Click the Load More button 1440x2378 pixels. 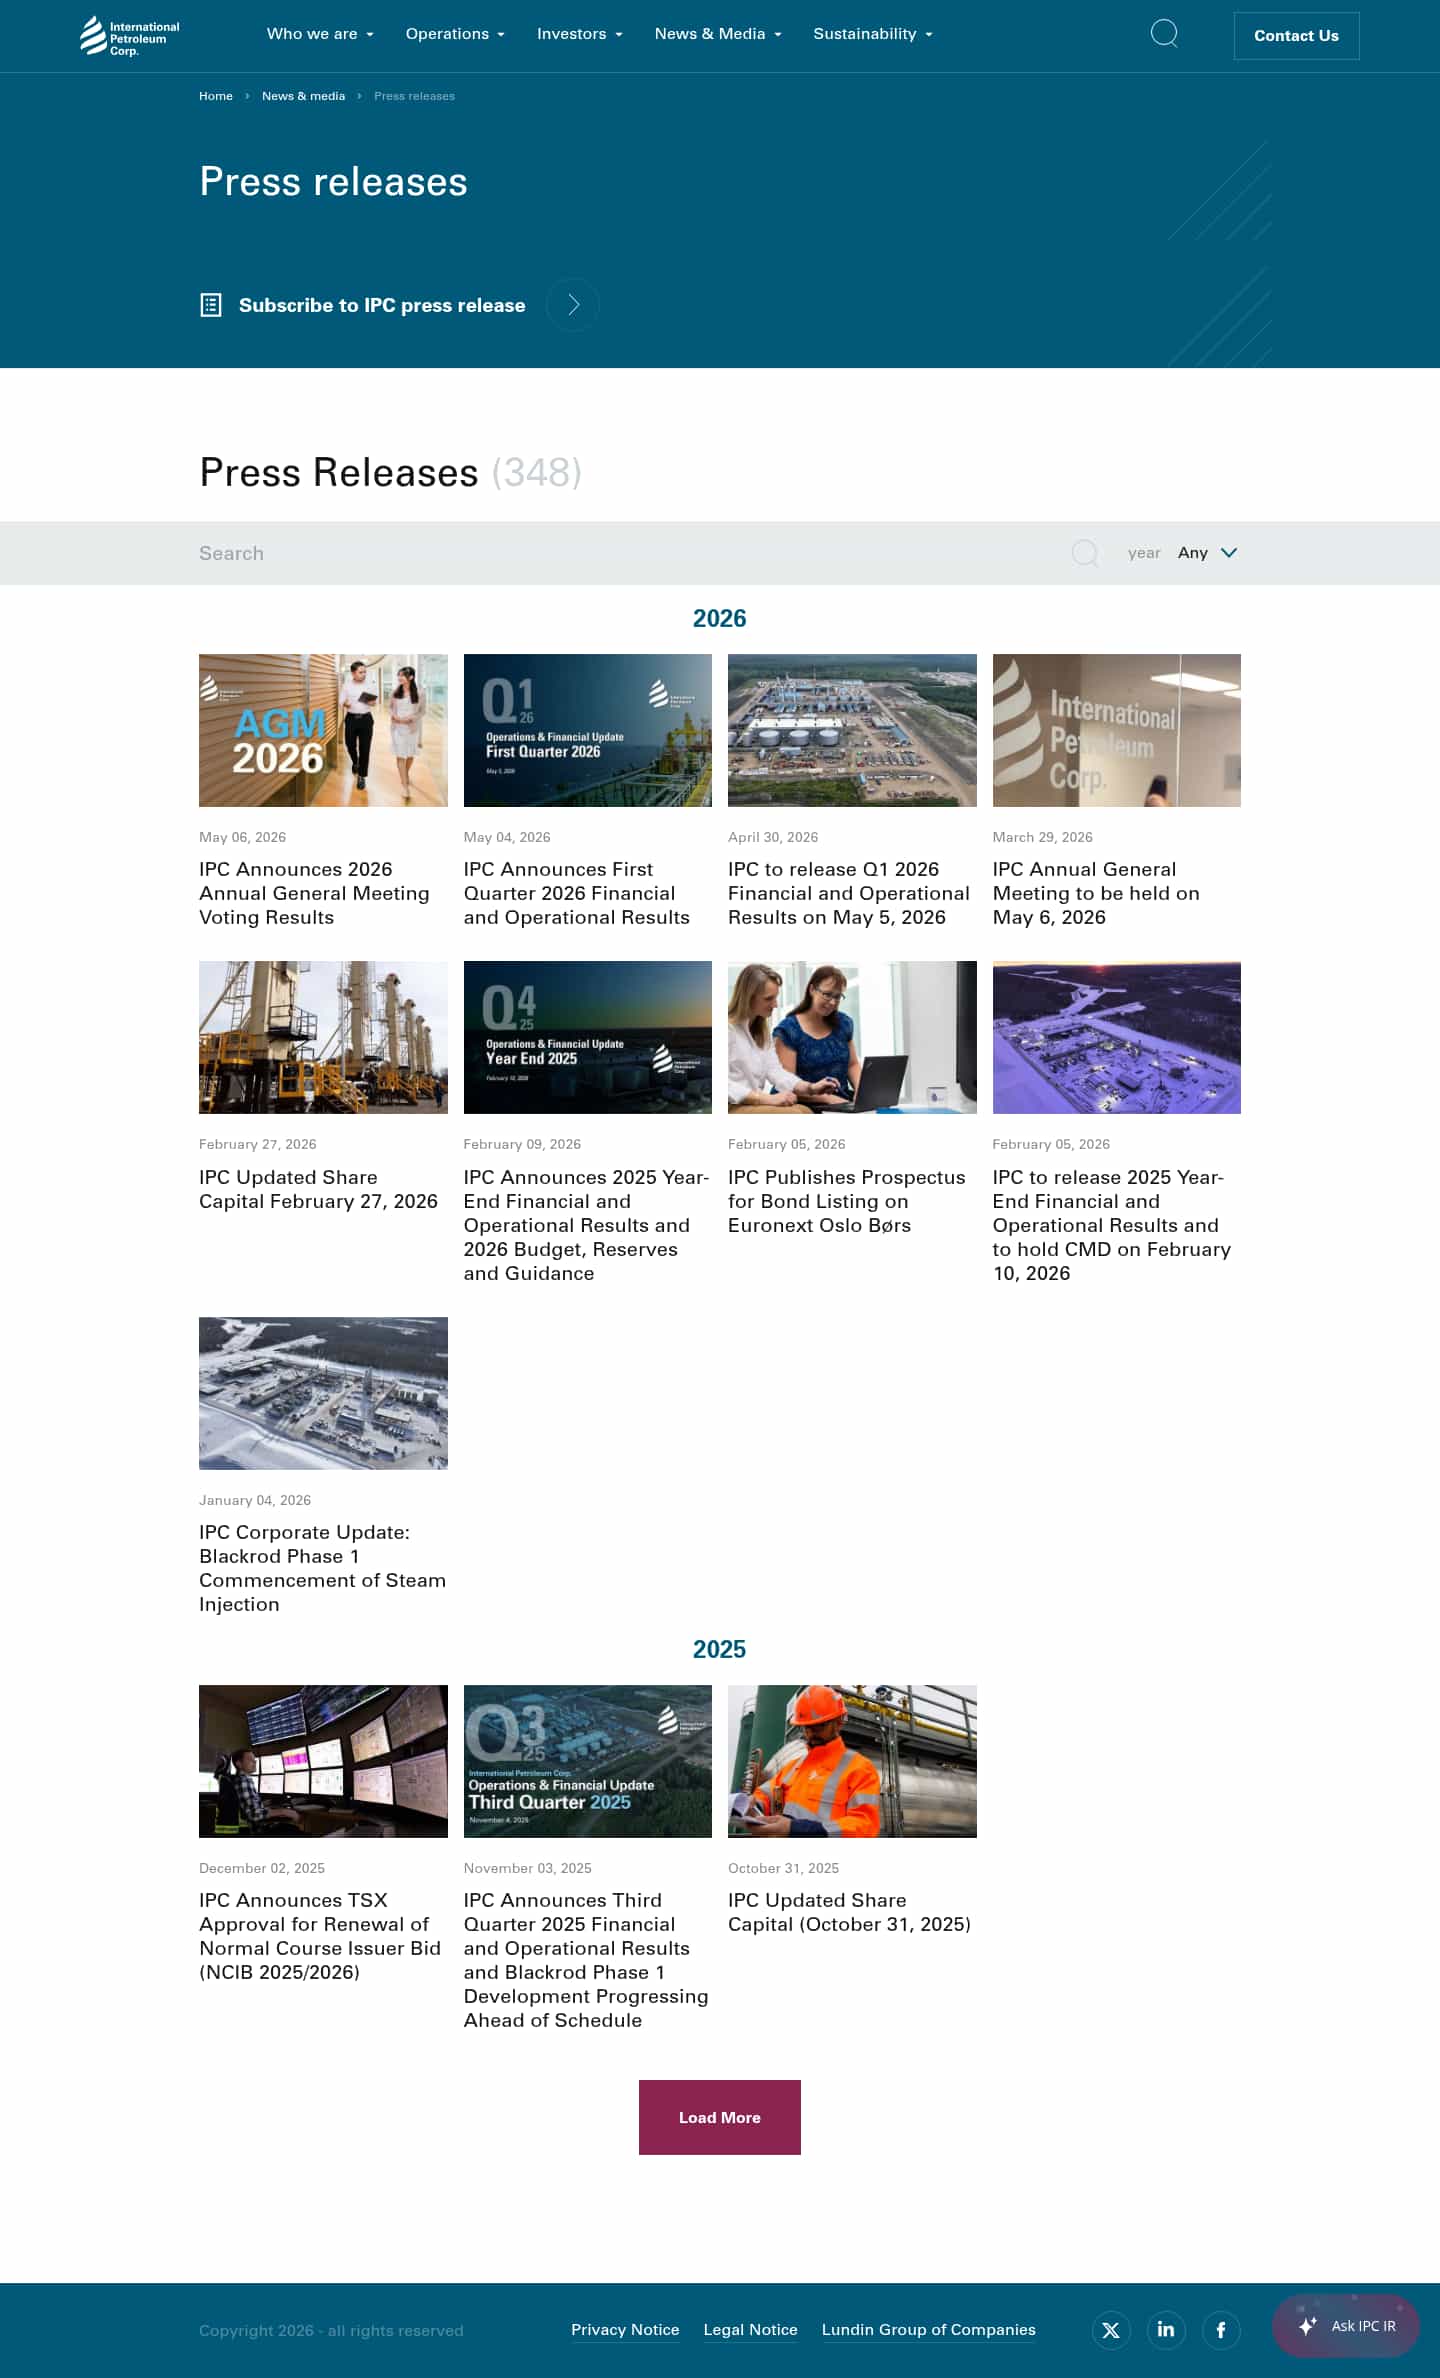click(x=720, y=2117)
